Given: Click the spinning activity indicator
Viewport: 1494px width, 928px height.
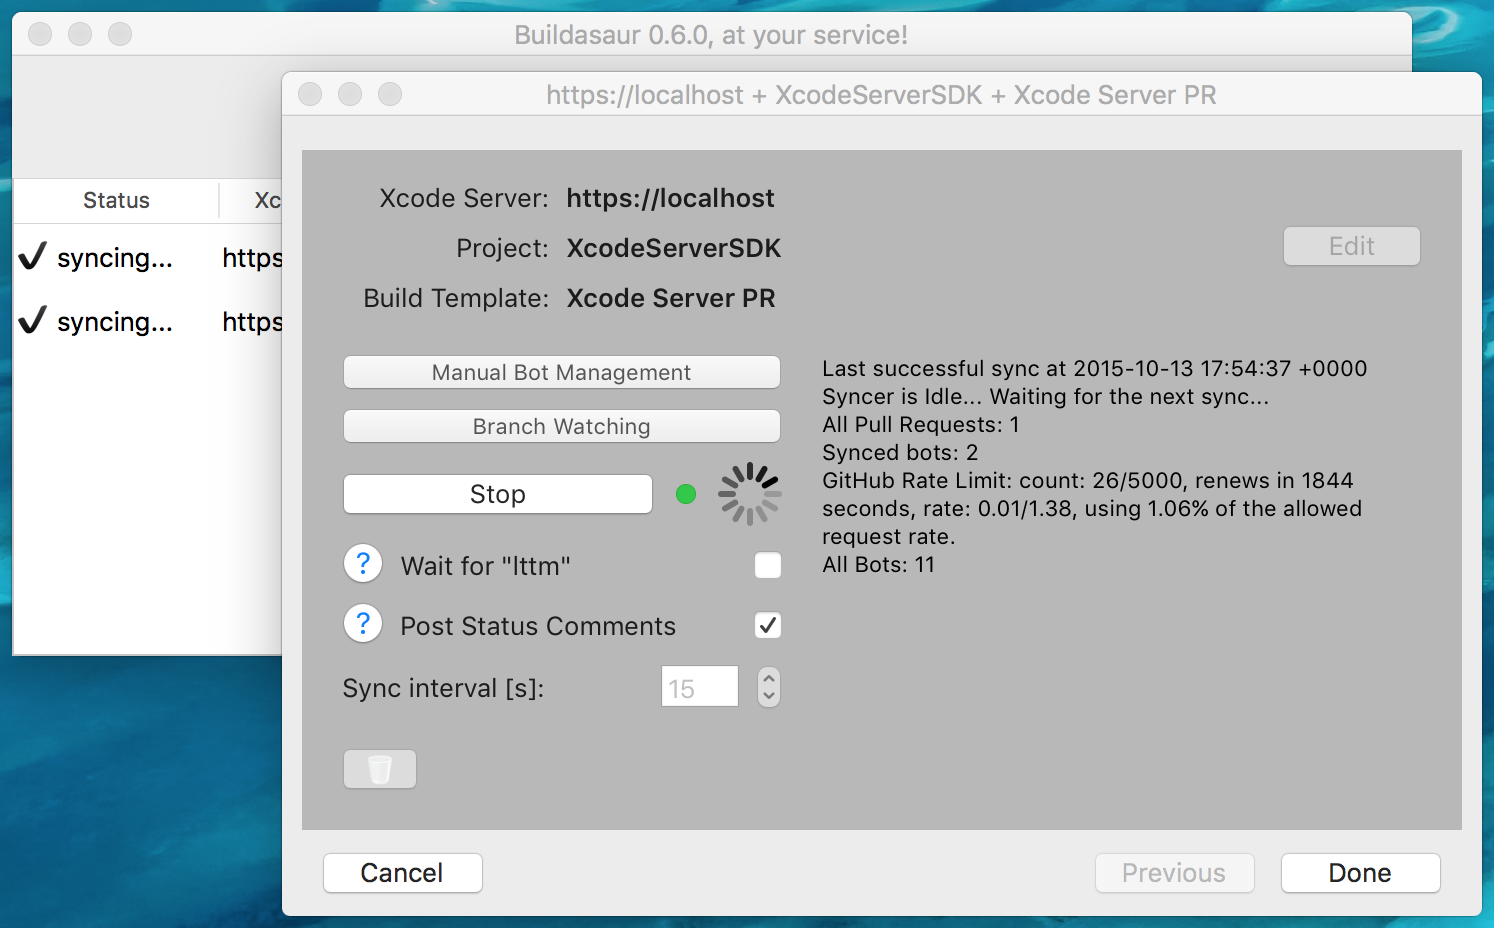Looking at the screenshot, I should [x=750, y=494].
